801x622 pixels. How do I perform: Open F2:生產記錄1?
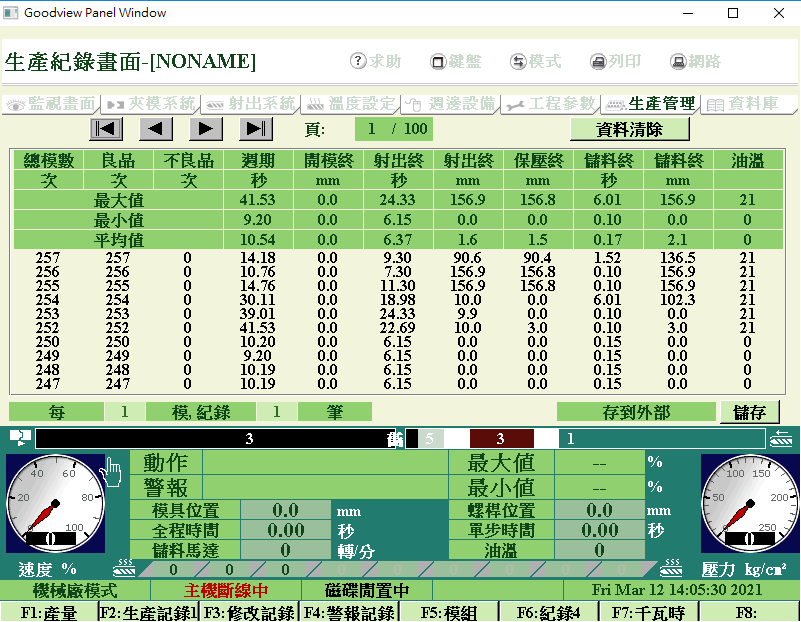pyautogui.click(x=149, y=612)
